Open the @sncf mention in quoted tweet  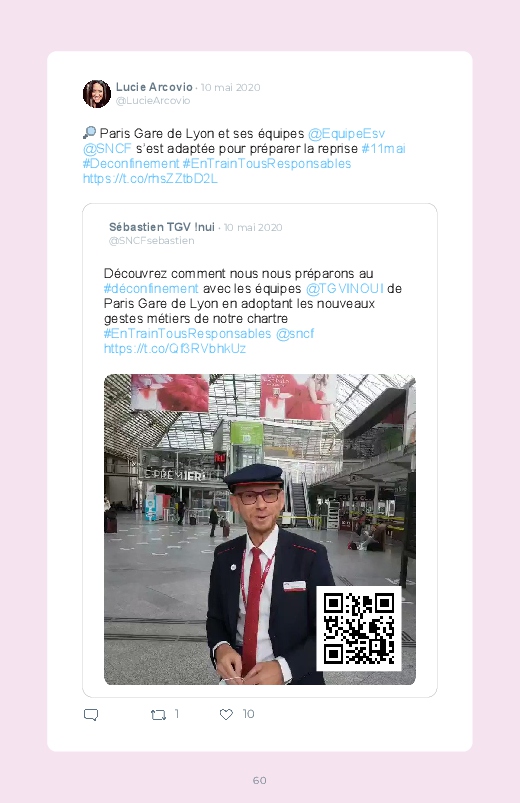coord(295,333)
